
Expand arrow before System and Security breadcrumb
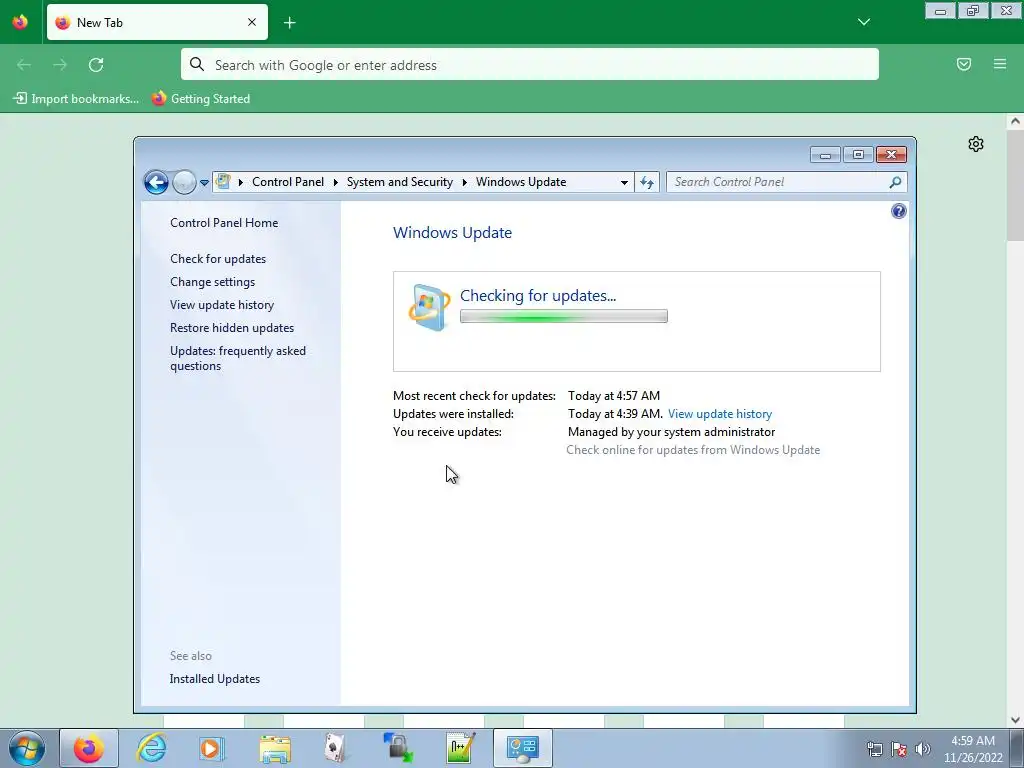336,182
